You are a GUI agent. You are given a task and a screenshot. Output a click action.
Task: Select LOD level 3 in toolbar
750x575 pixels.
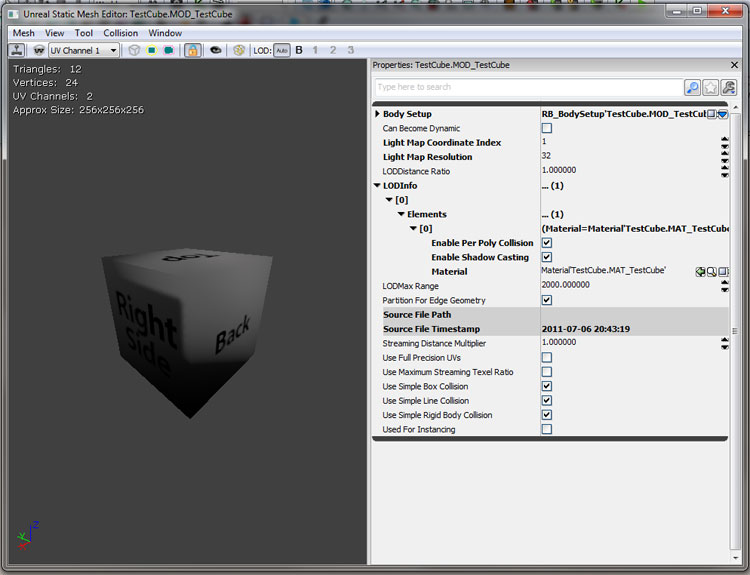click(x=351, y=50)
